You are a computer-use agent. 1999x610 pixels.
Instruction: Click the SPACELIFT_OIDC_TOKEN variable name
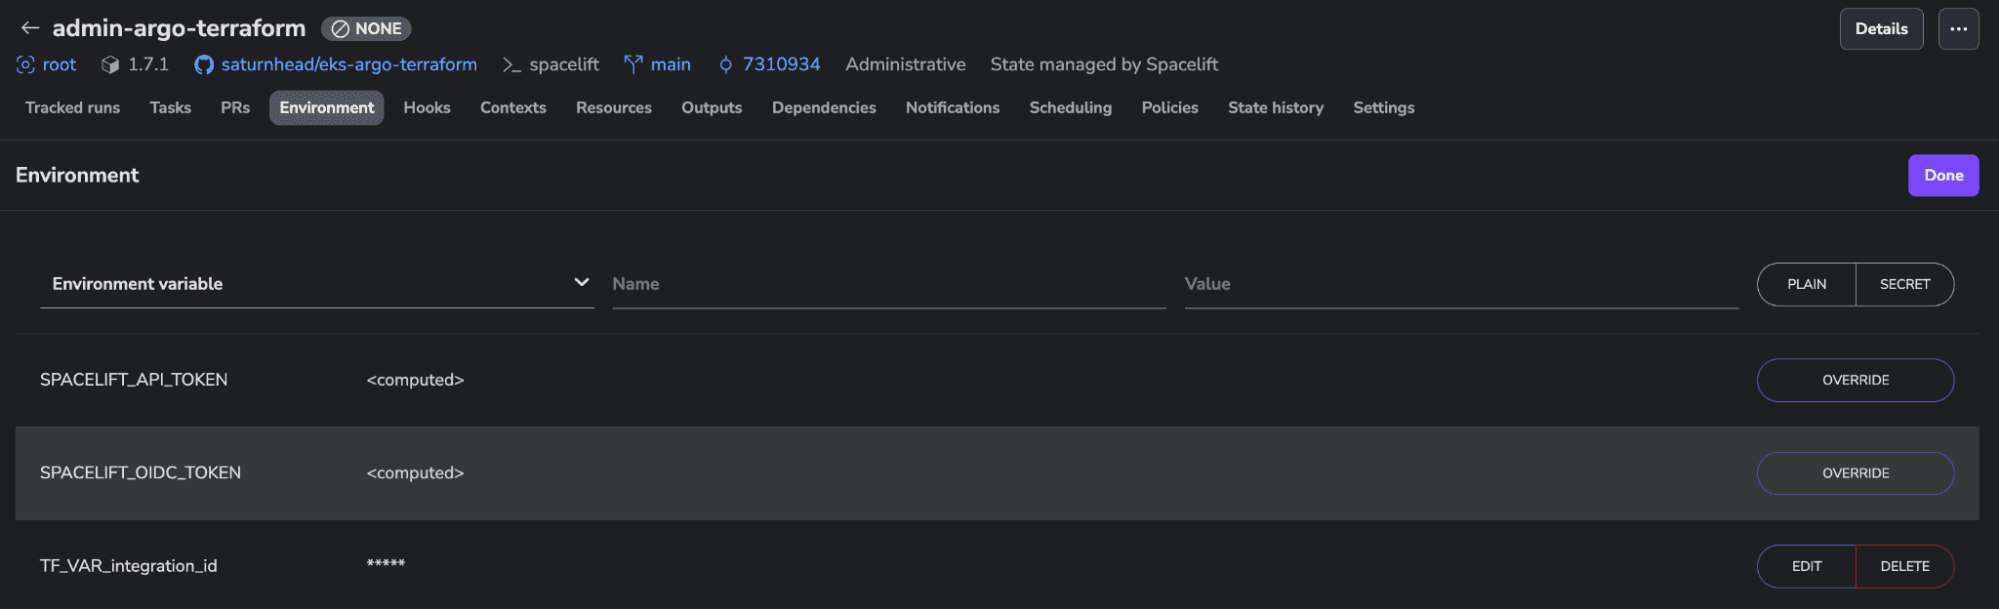coord(140,473)
